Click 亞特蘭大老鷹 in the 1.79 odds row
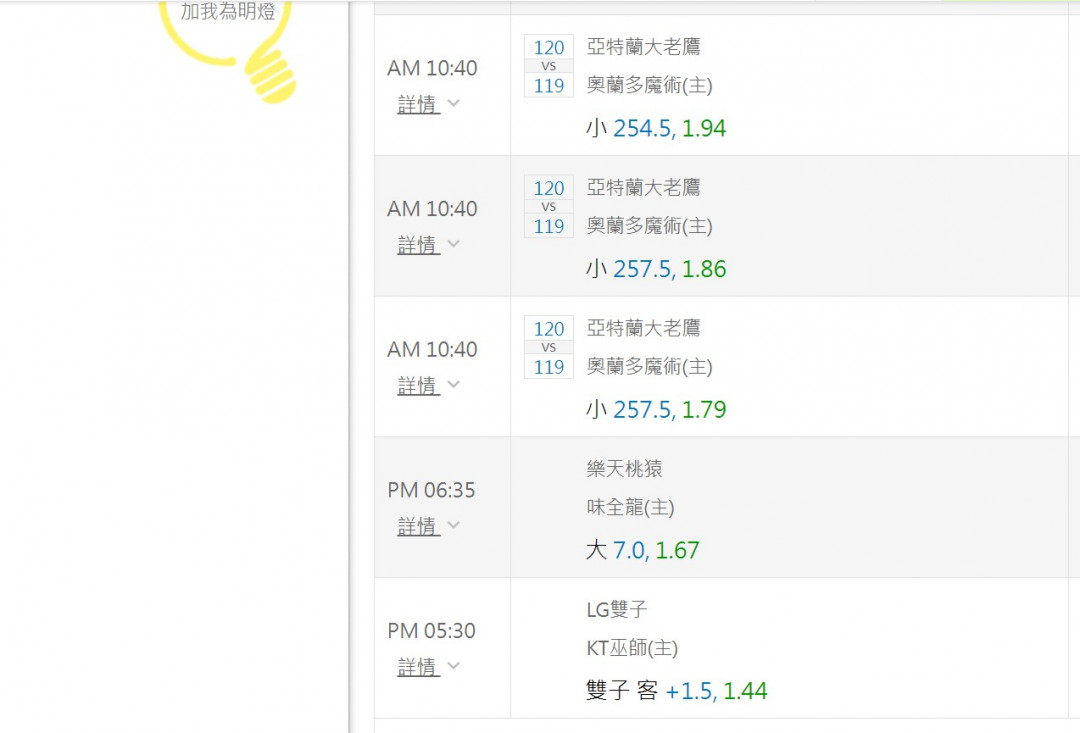Screen dimensions: 1080x733 (x=643, y=328)
